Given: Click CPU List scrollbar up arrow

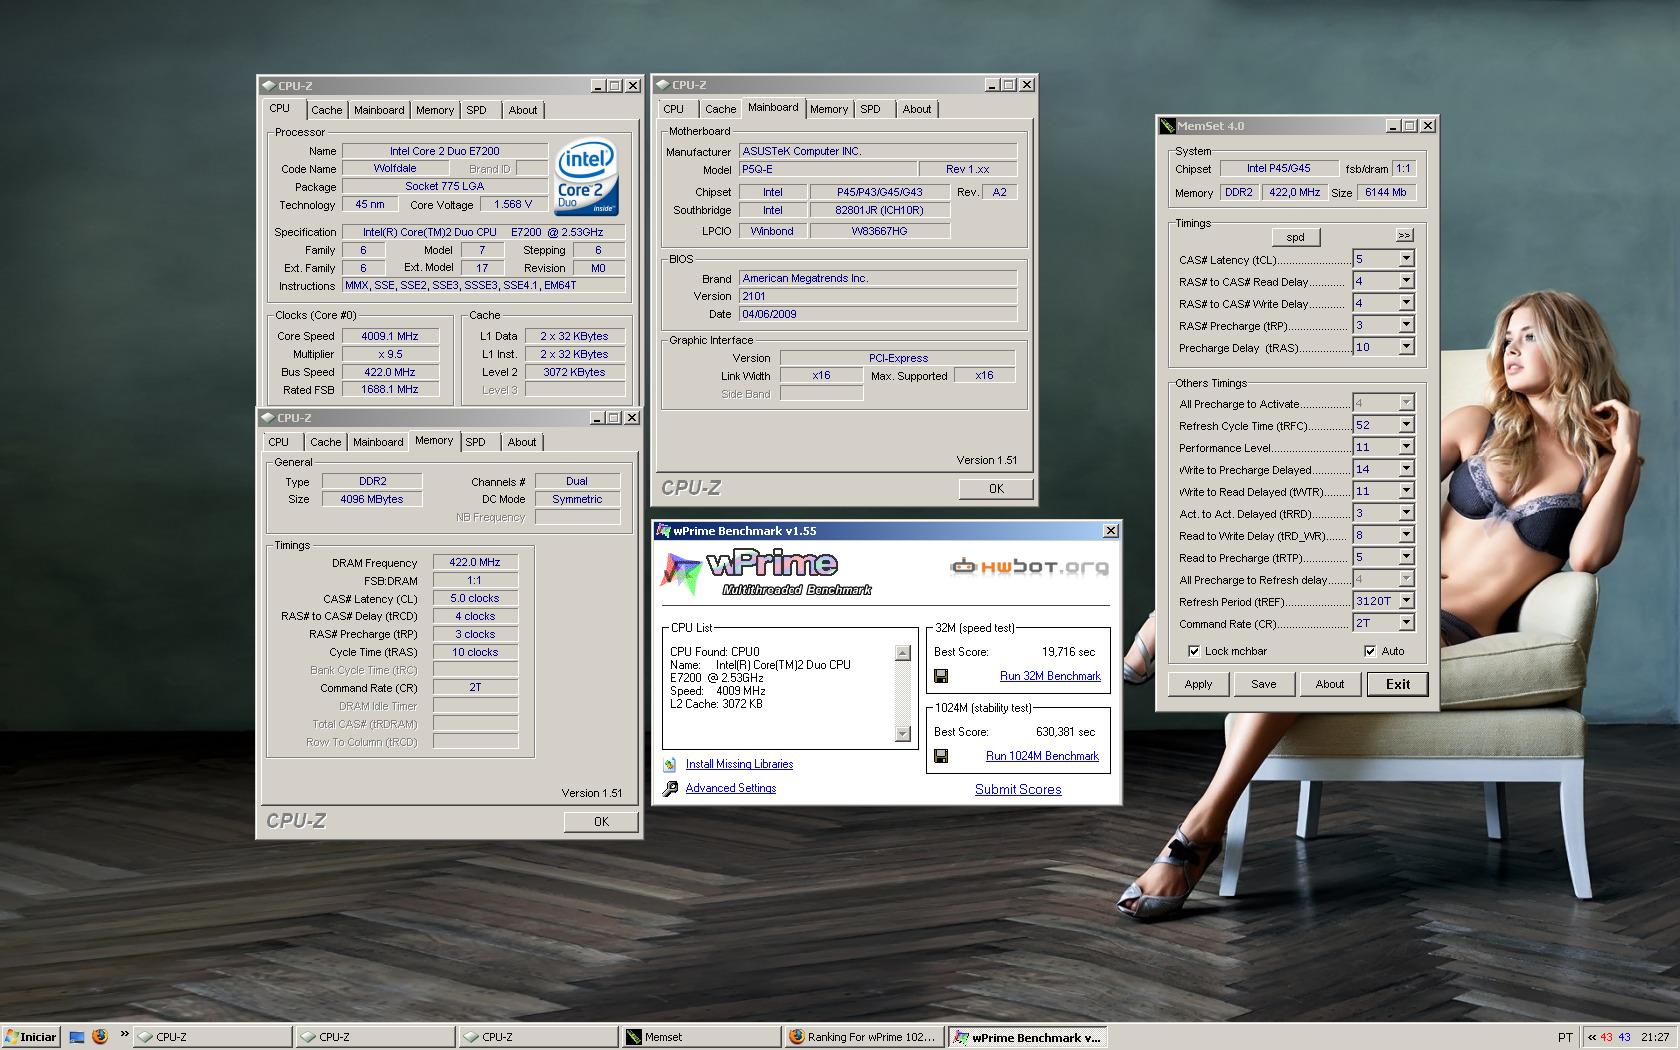Looking at the screenshot, I should pyautogui.click(x=902, y=653).
